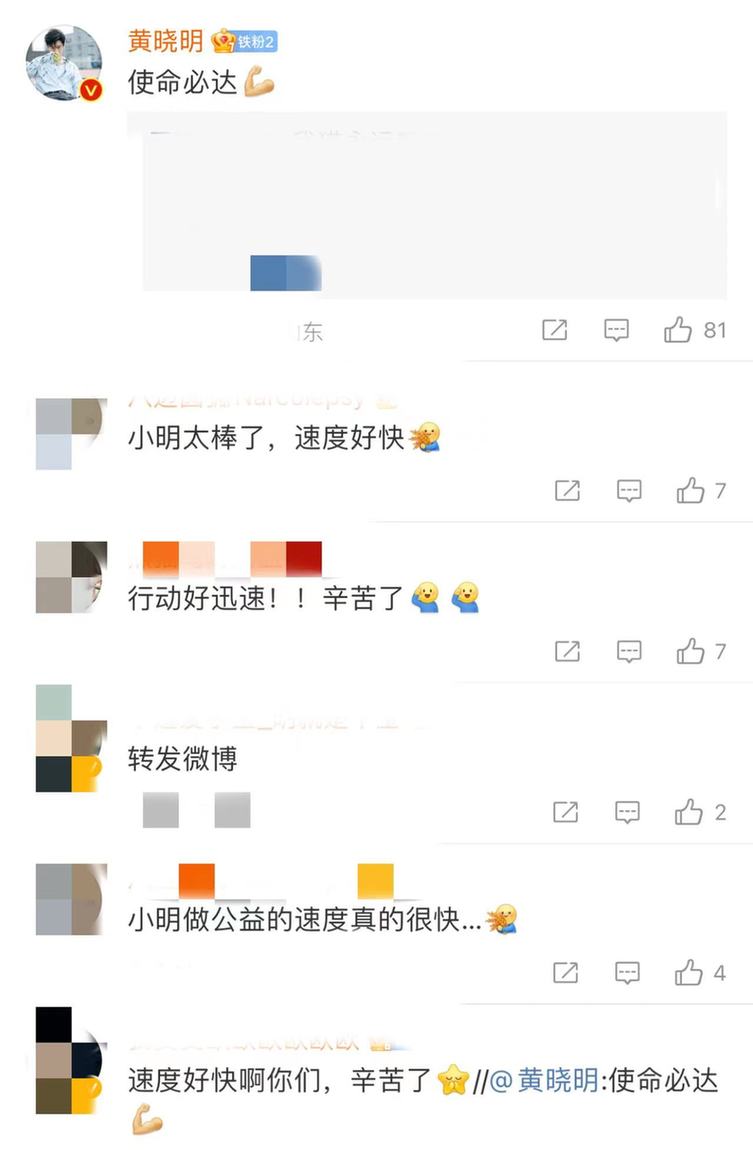Like the comment 小明太棒了，速度好快
This screenshot has width=753, height=1150.
690,490
